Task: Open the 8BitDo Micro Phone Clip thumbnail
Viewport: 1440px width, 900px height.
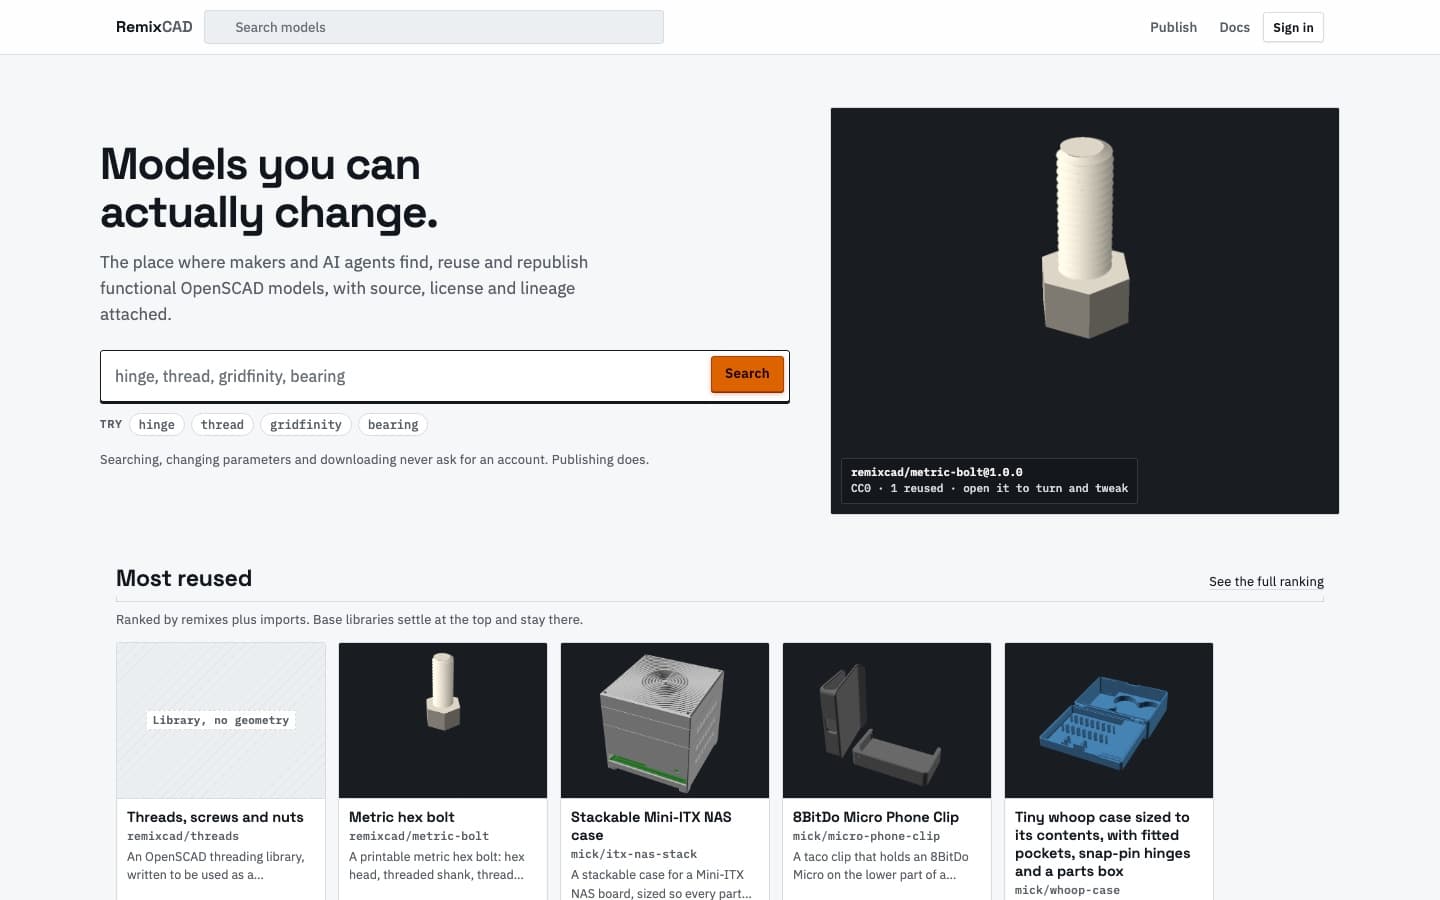Action: (x=887, y=720)
